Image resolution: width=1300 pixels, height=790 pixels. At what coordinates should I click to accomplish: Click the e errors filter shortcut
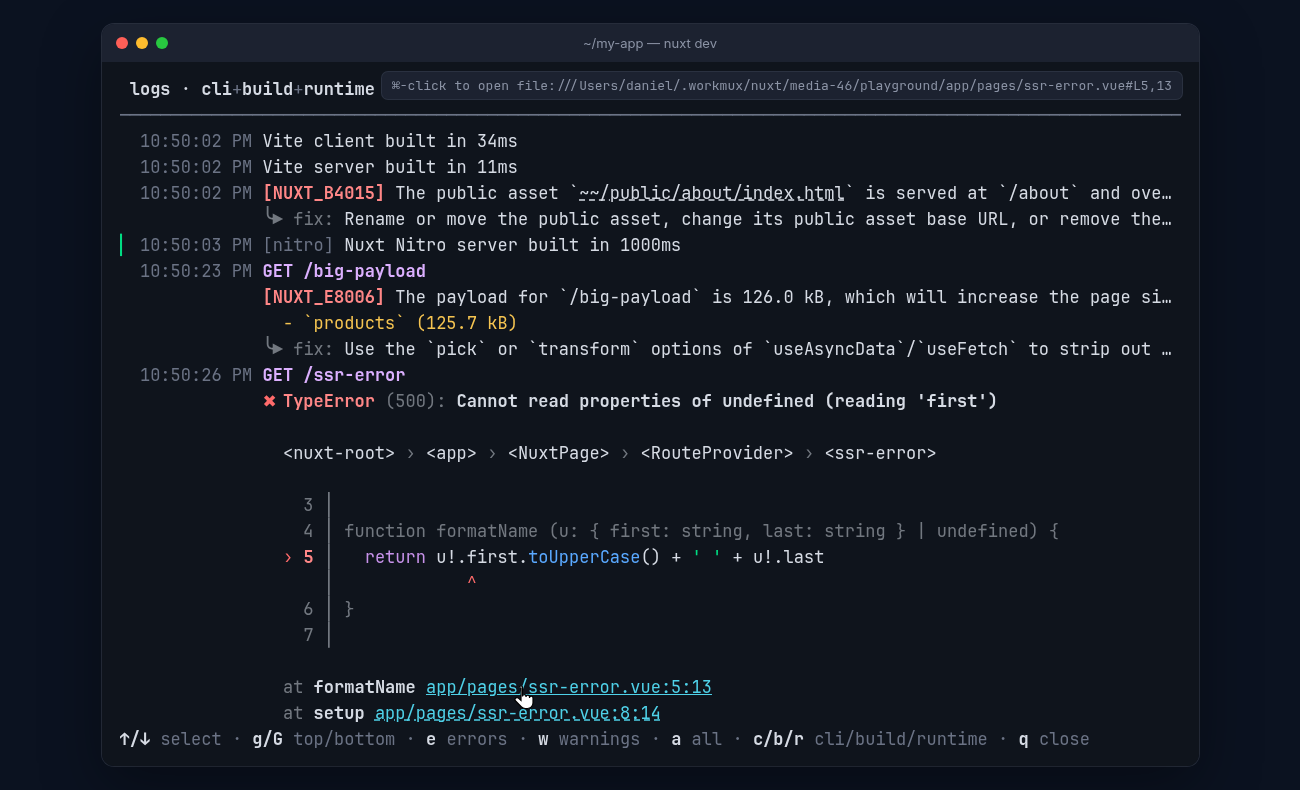(467, 739)
